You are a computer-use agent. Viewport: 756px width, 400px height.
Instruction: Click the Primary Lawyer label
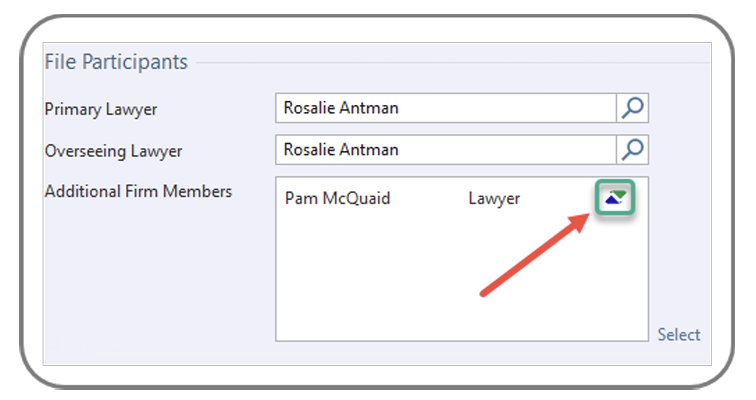[101, 109]
